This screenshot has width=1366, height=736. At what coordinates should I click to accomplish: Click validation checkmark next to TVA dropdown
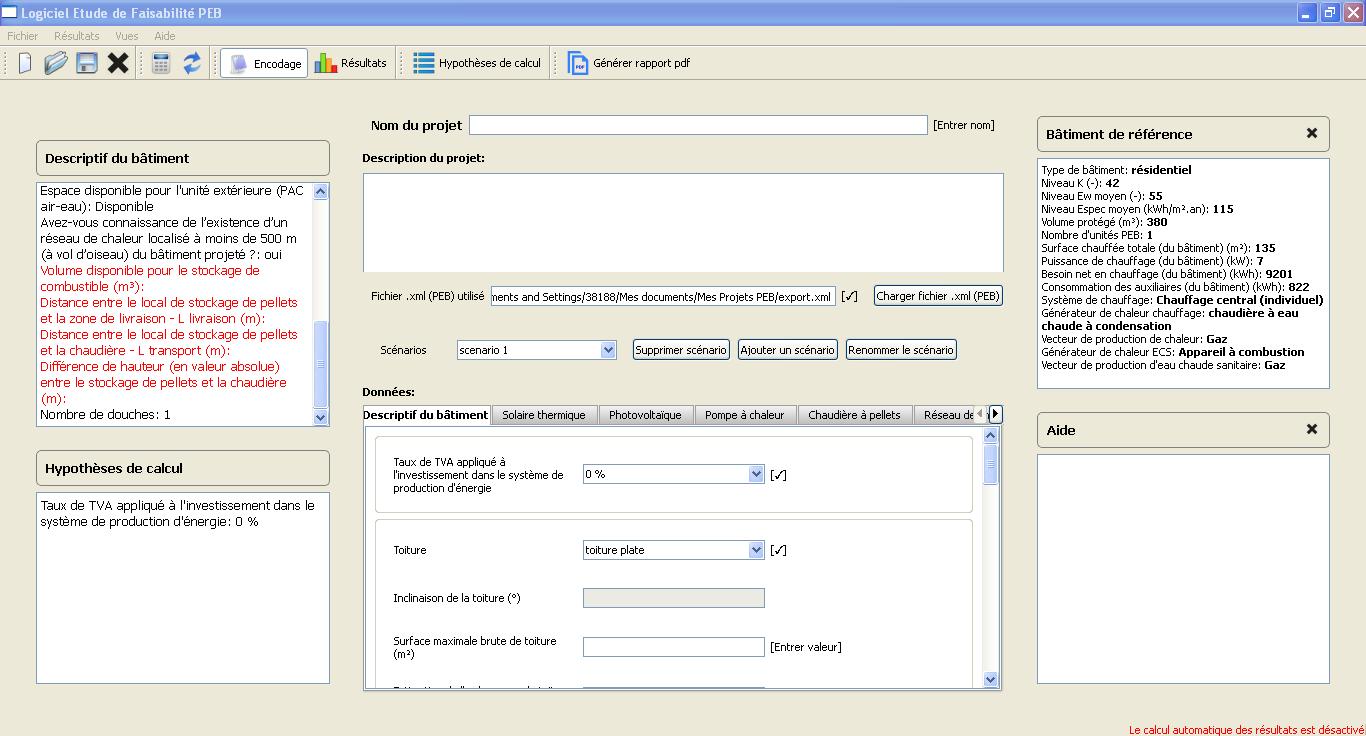click(779, 475)
